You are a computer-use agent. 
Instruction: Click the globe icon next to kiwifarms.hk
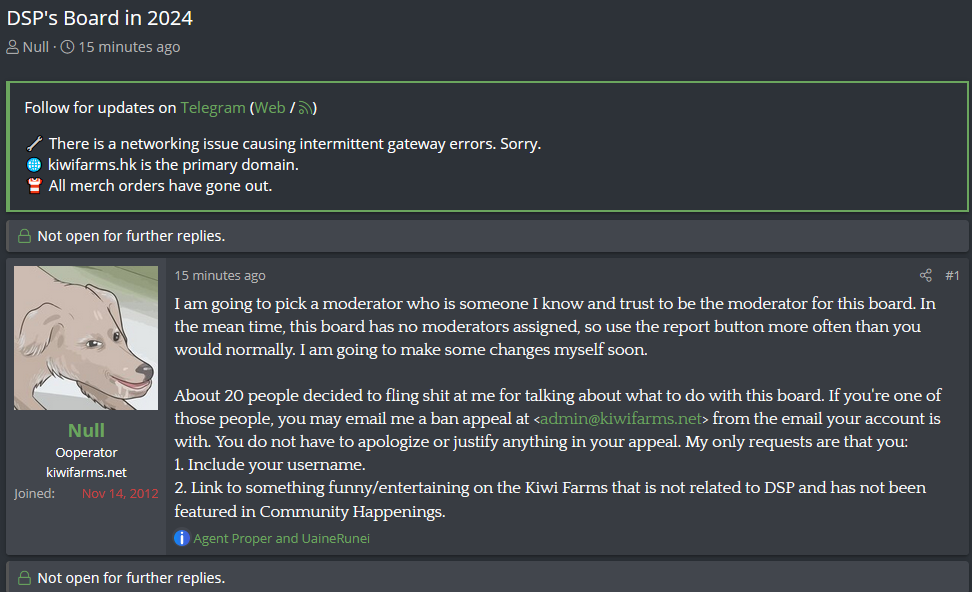point(35,165)
